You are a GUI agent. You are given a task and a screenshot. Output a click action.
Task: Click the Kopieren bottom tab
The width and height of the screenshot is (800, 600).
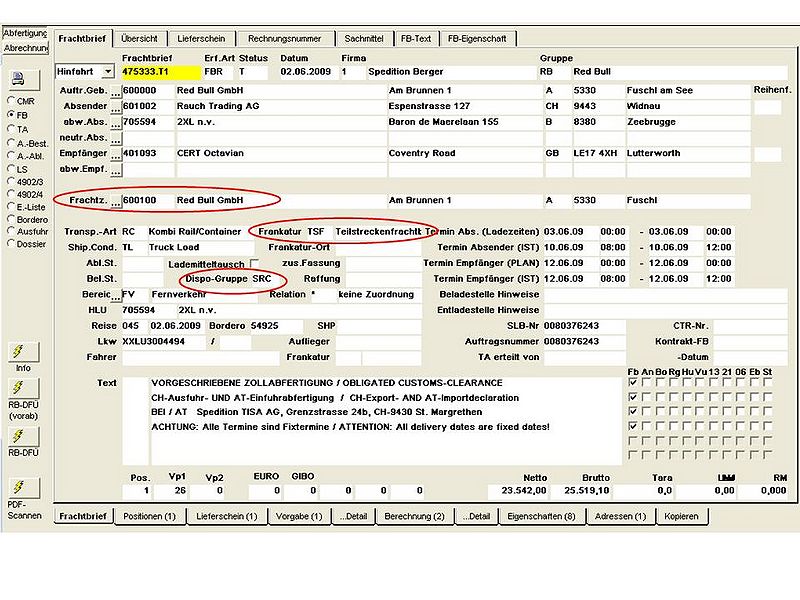(x=681, y=516)
